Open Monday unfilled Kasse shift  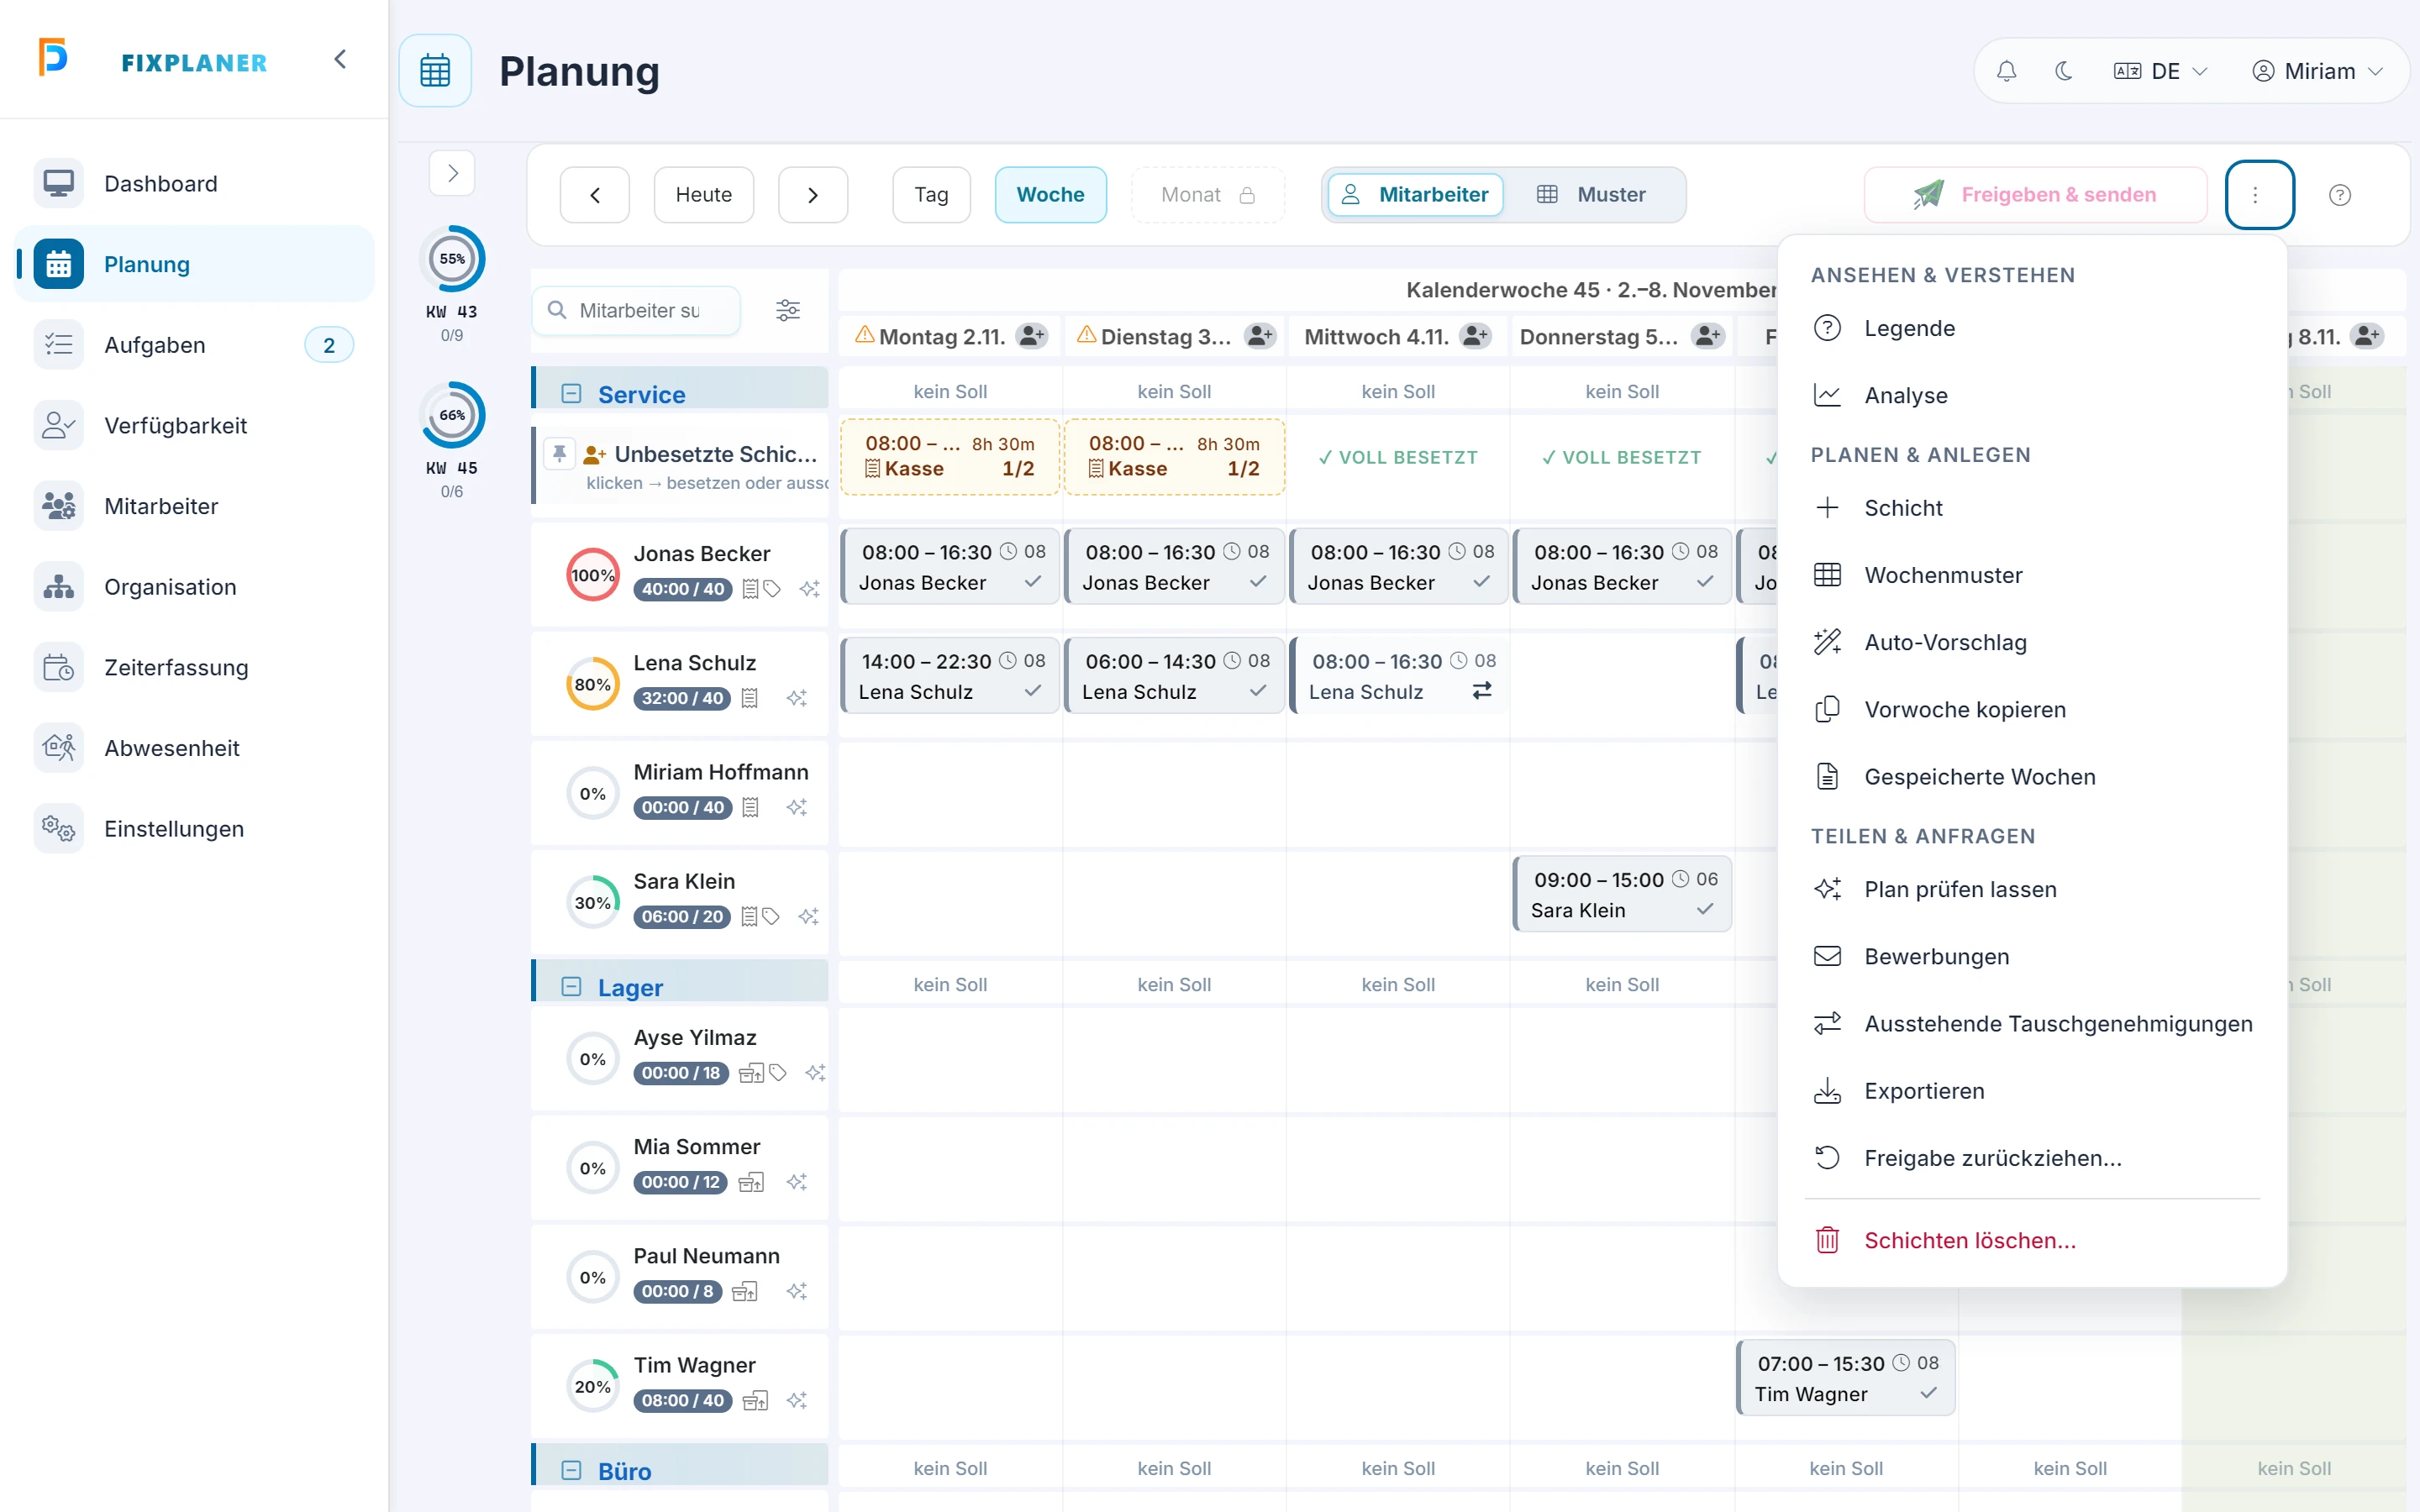click(x=949, y=457)
